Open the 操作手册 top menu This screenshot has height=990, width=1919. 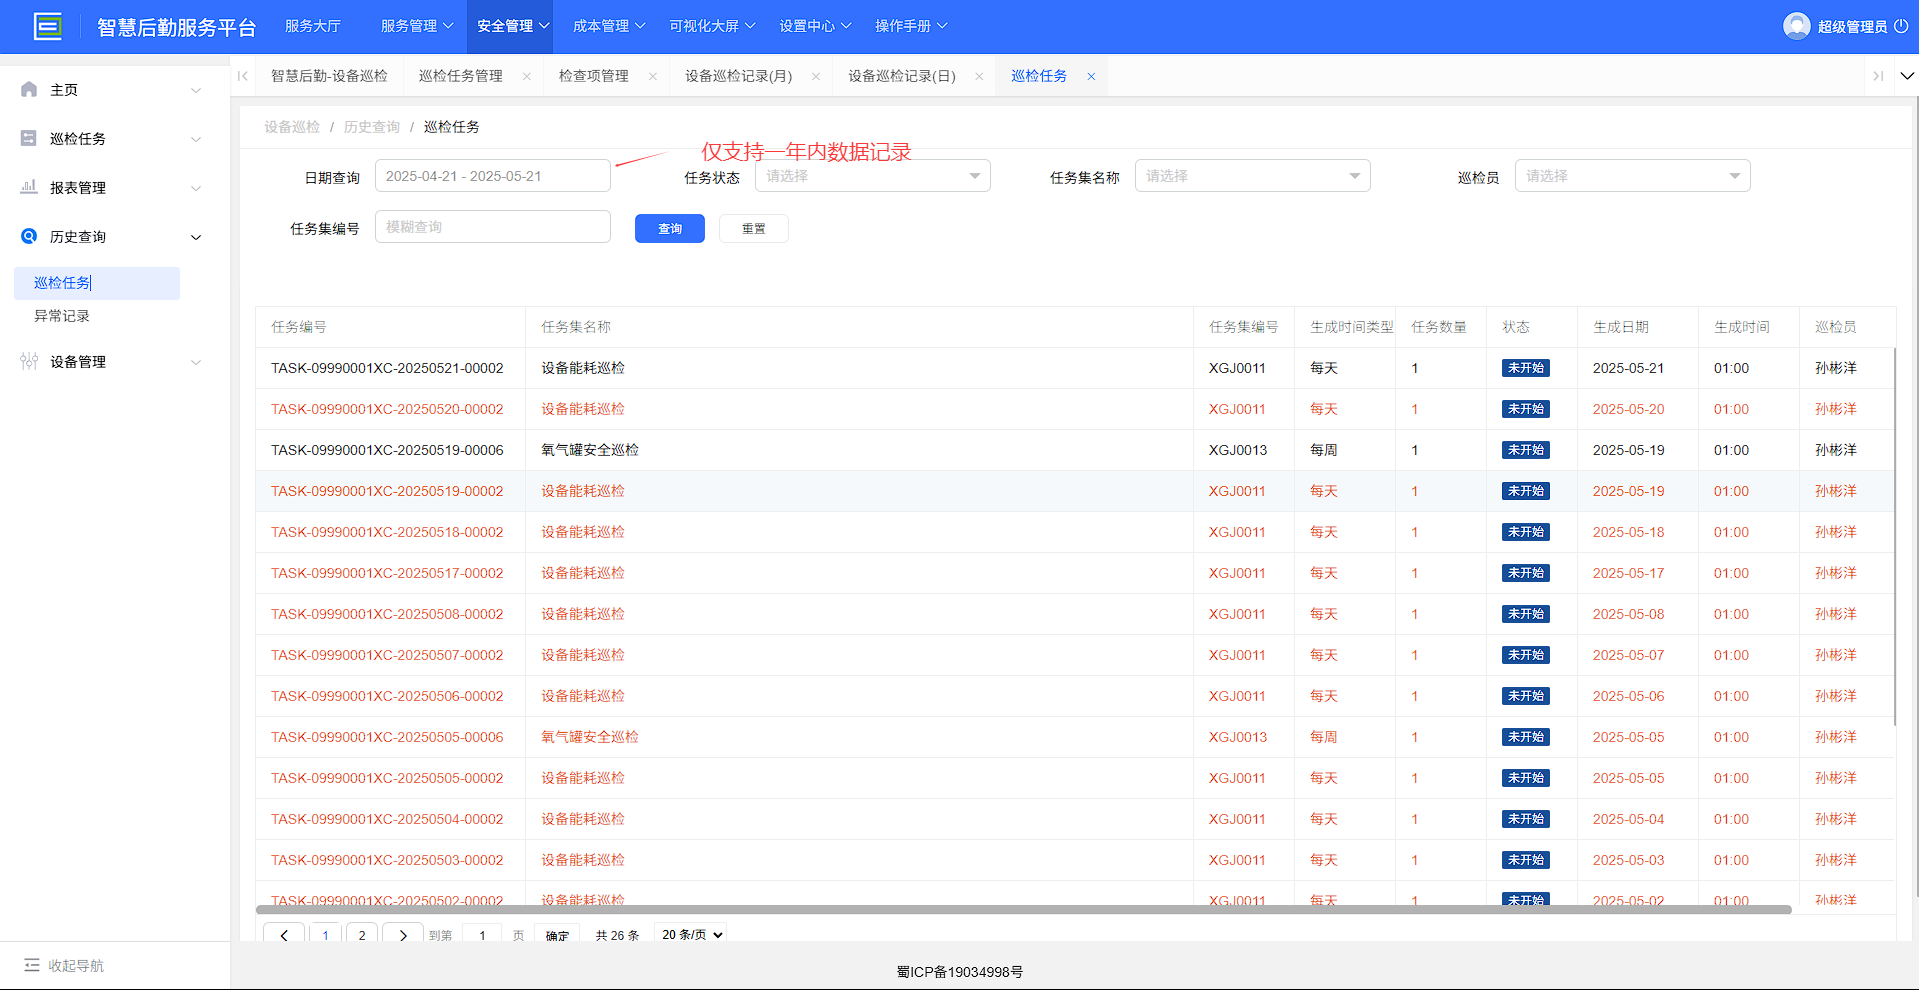pos(911,26)
